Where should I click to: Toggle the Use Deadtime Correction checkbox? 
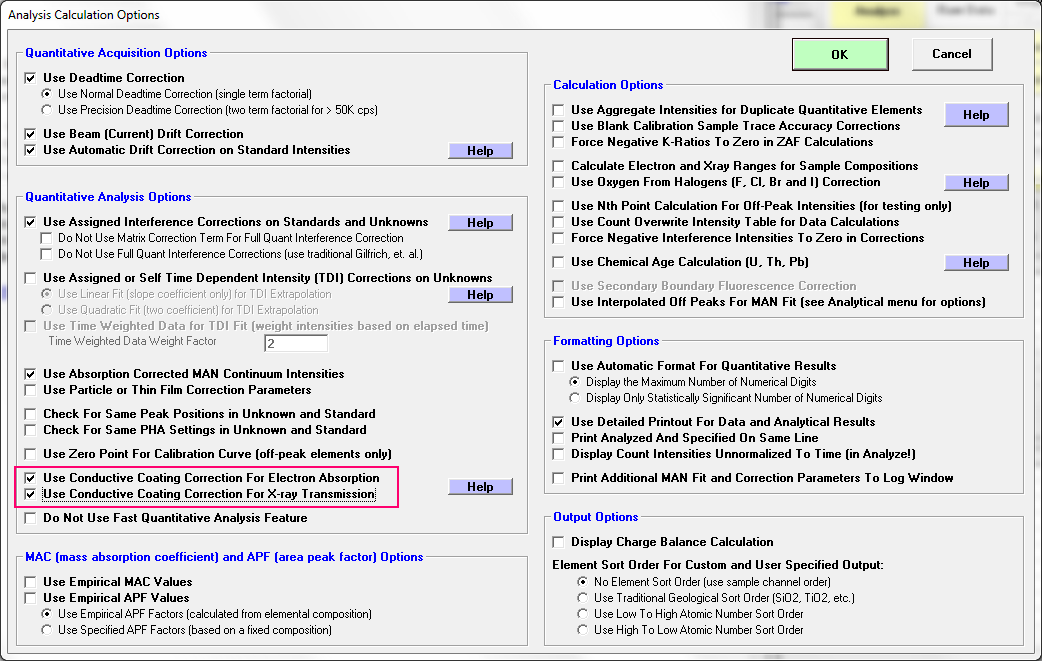pos(30,78)
